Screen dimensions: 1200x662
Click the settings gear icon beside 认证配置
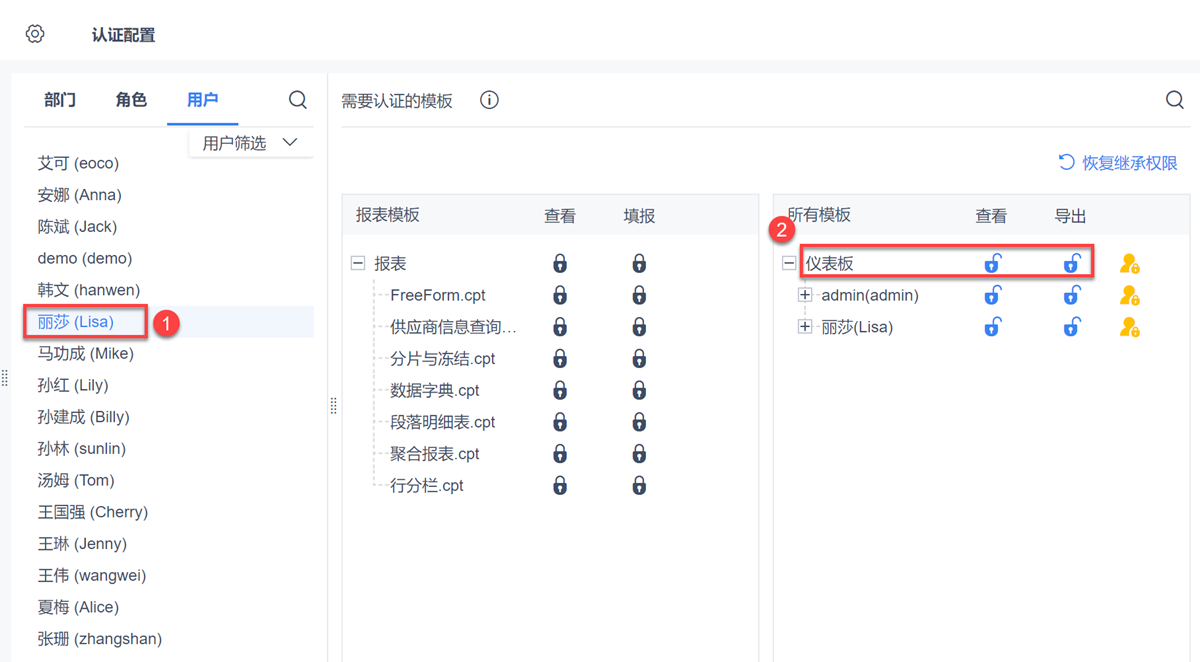tap(35, 34)
